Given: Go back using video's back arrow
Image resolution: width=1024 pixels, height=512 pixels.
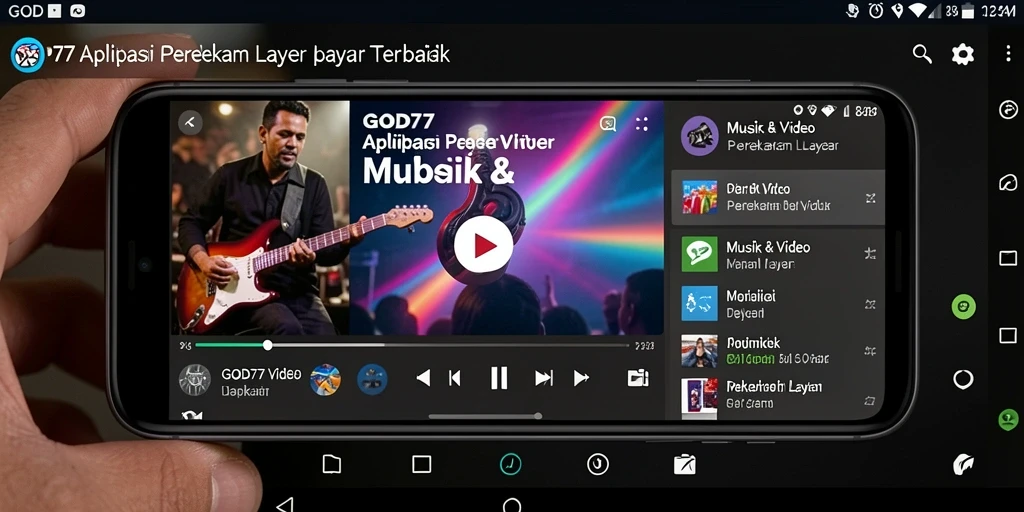Looking at the screenshot, I should pyautogui.click(x=190, y=122).
